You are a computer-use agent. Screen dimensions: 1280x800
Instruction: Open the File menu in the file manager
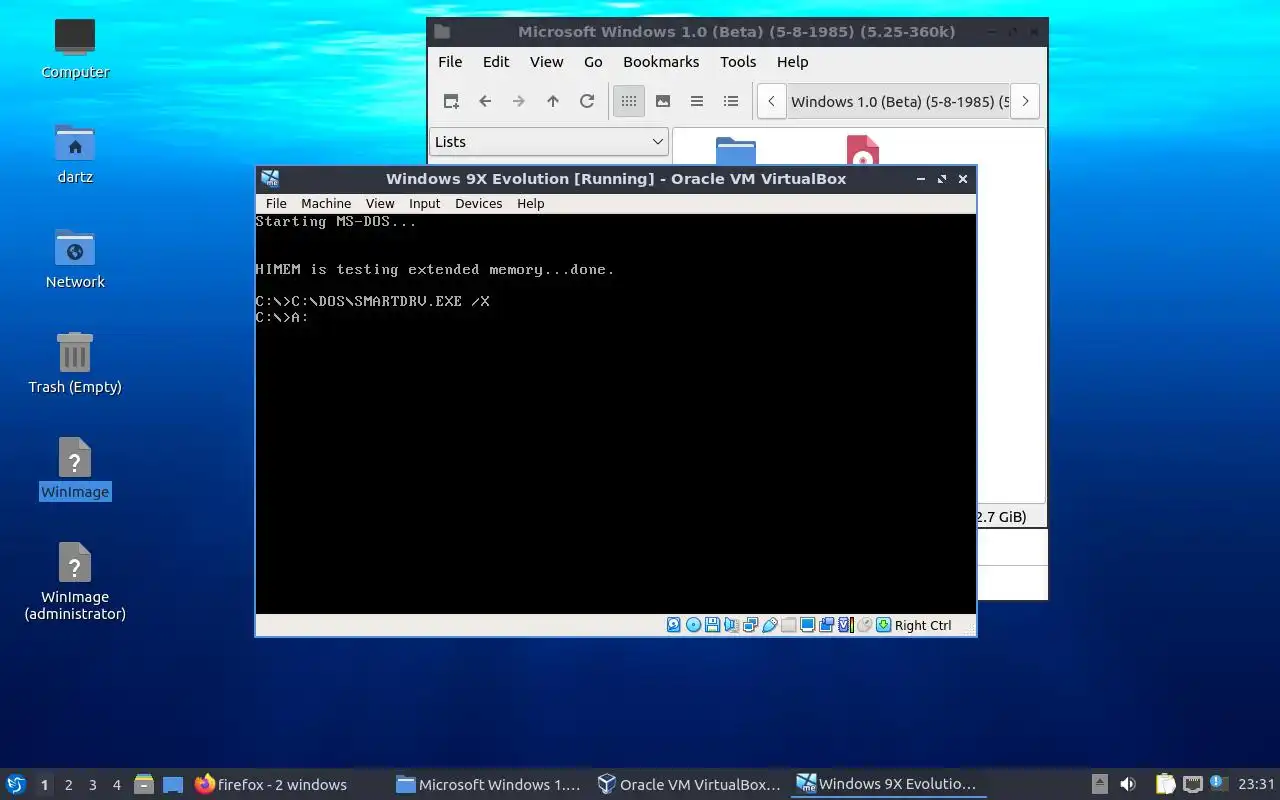coord(450,62)
